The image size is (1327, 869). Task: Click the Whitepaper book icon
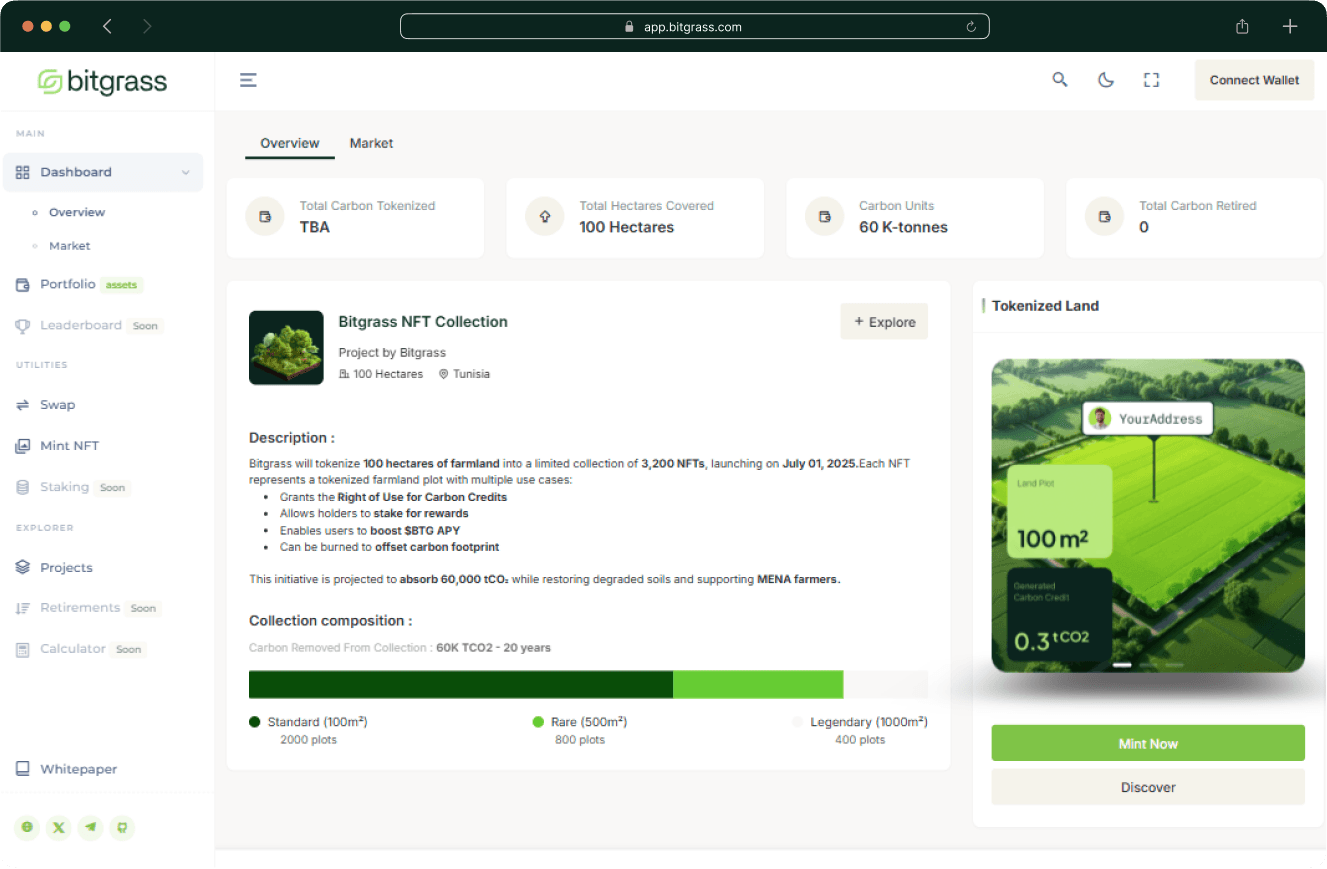pyautogui.click(x=23, y=769)
